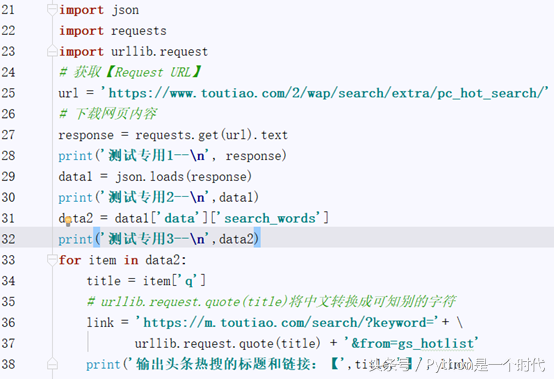Click 'urllib.request.quote(title)' on line 37
Image resolution: width=554 pixels, height=379 pixels.
(x=228, y=344)
